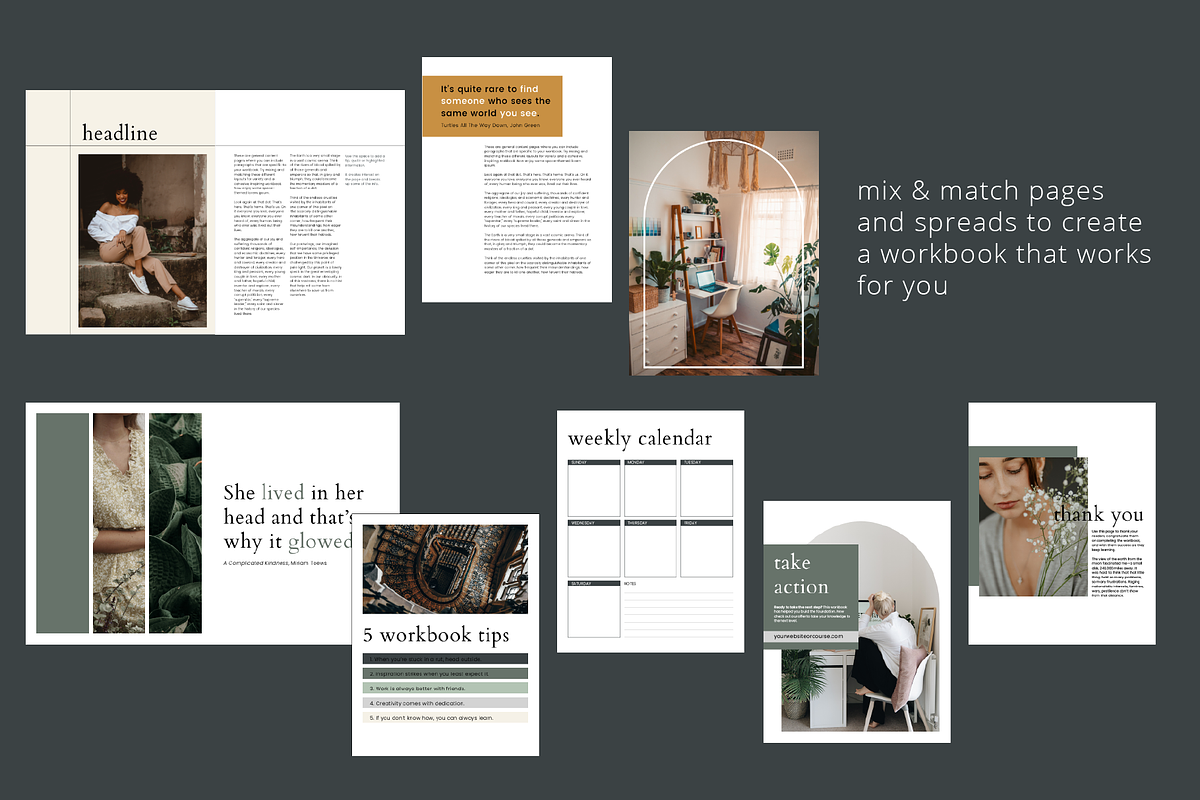This screenshot has height=800, width=1200.
Task: Click the NOTES lined area in weekly calendar
Action: [x=679, y=609]
